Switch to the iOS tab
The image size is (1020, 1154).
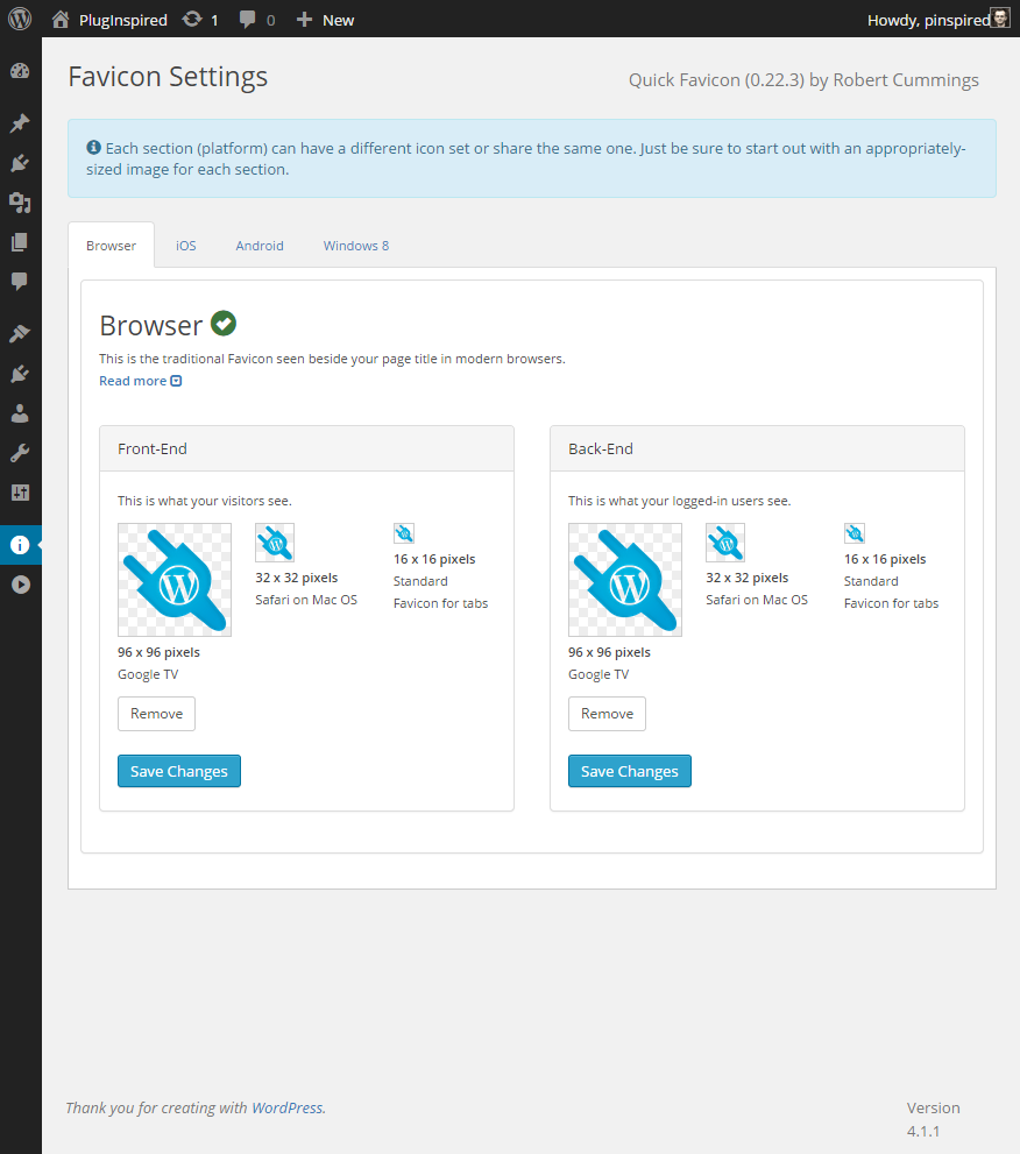coord(185,245)
